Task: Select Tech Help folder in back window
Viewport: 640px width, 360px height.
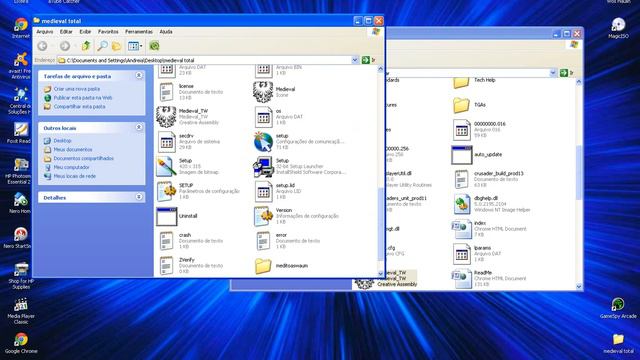Action: click(474, 82)
